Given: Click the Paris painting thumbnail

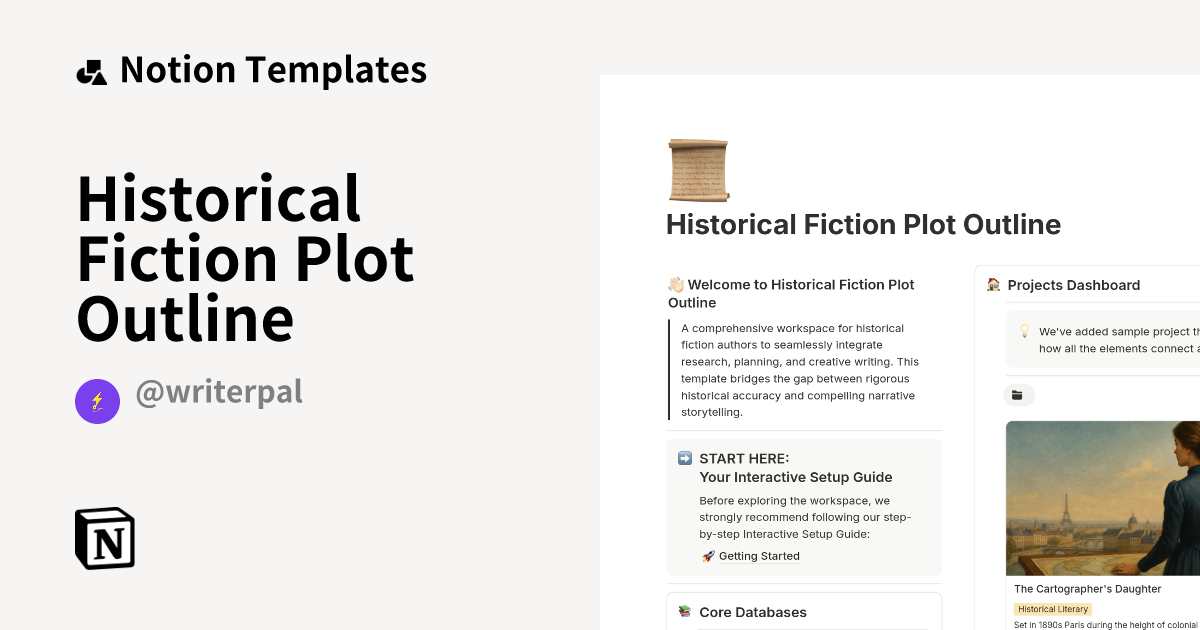Looking at the screenshot, I should tap(1100, 497).
